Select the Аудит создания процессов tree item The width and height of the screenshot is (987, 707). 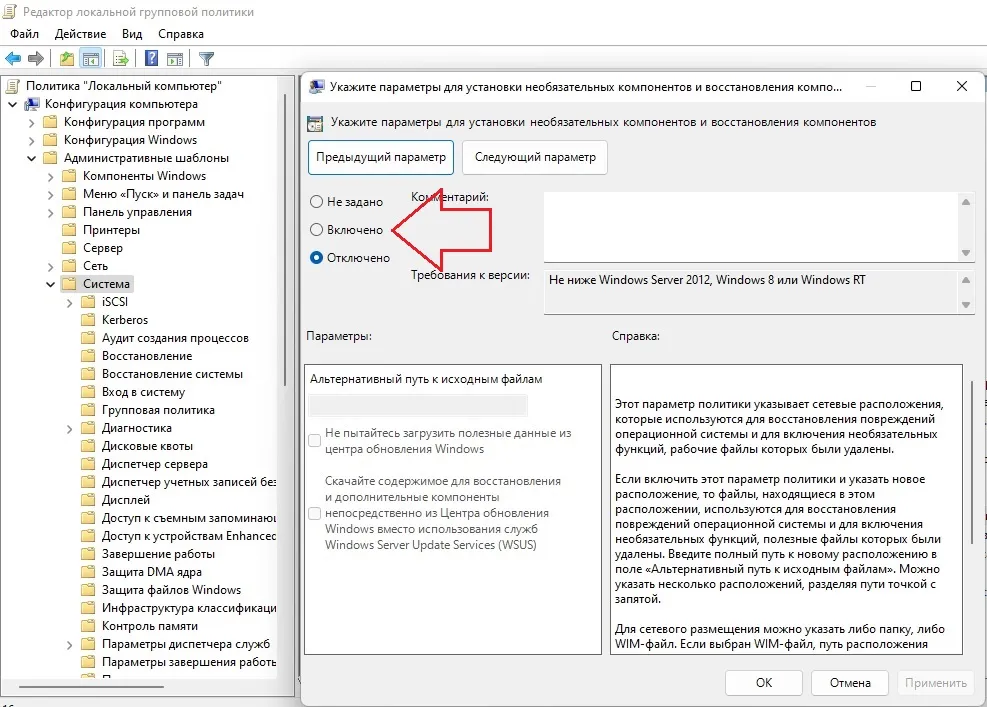pyautogui.click(x=175, y=338)
